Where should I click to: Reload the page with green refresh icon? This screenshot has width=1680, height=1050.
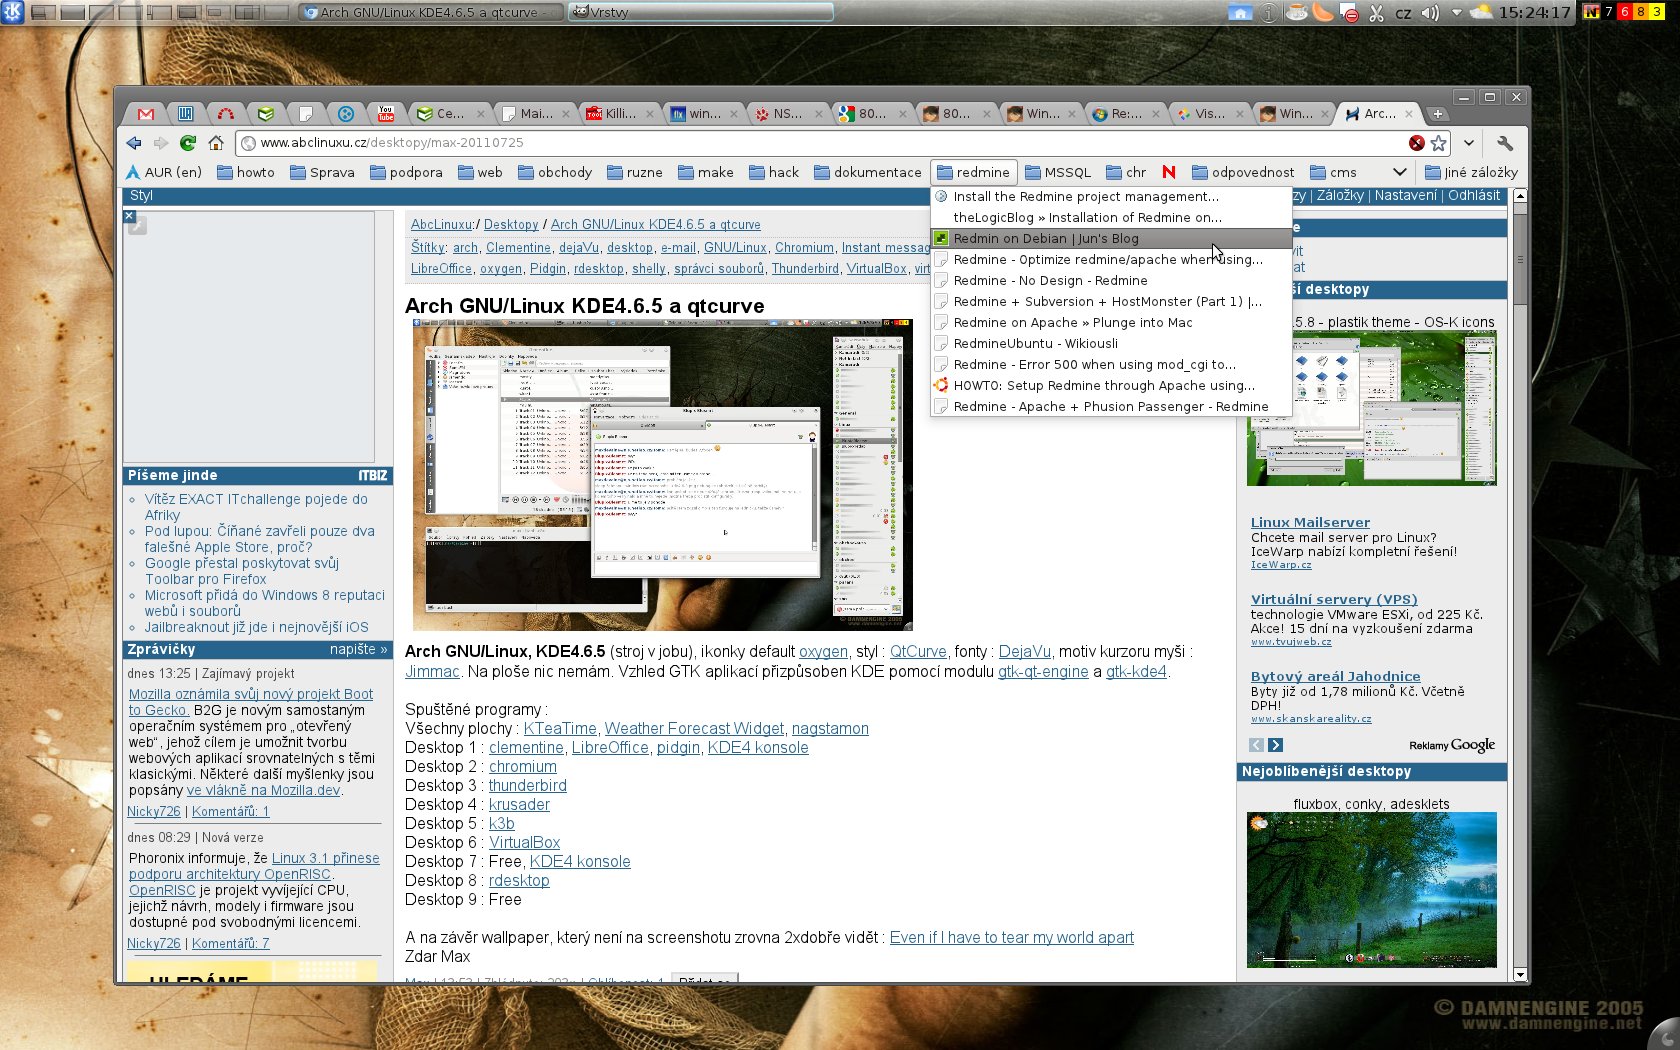click(188, 143)
